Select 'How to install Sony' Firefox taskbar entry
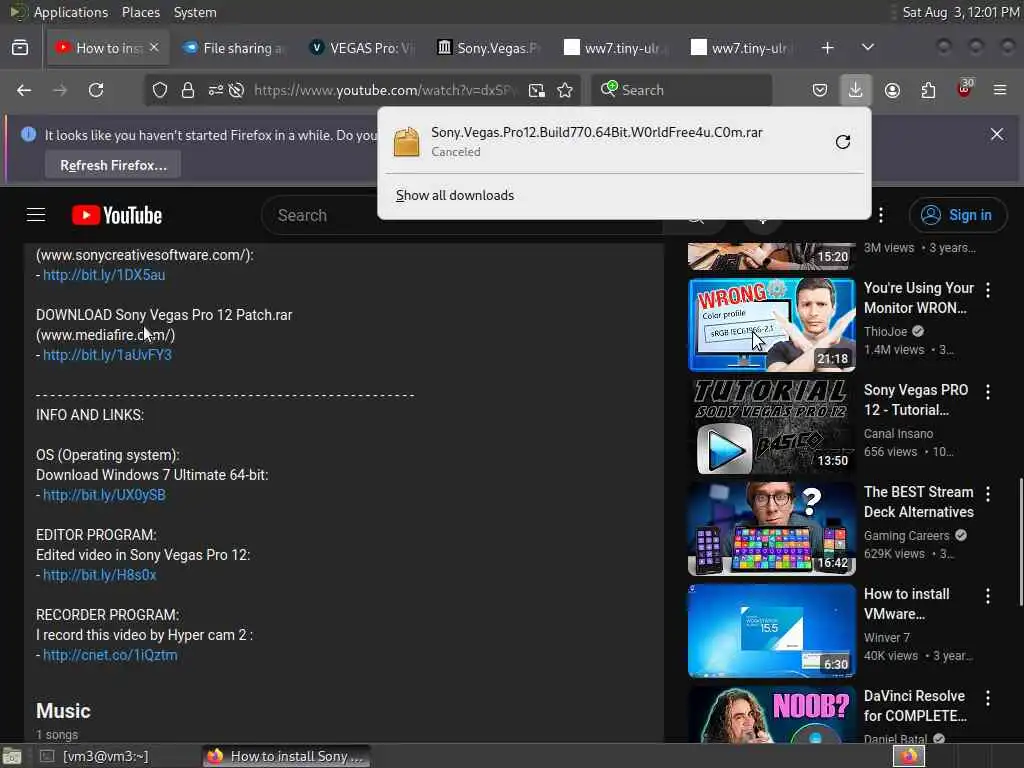 tap(286, 756)
